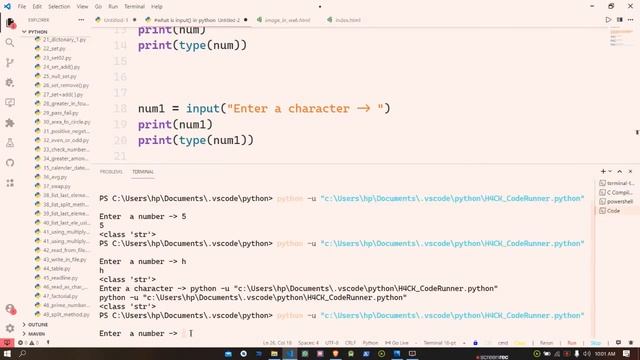Viewport: 640px width, 360px height.
Task: Open the Extensions view
Action: click(10, 123)
